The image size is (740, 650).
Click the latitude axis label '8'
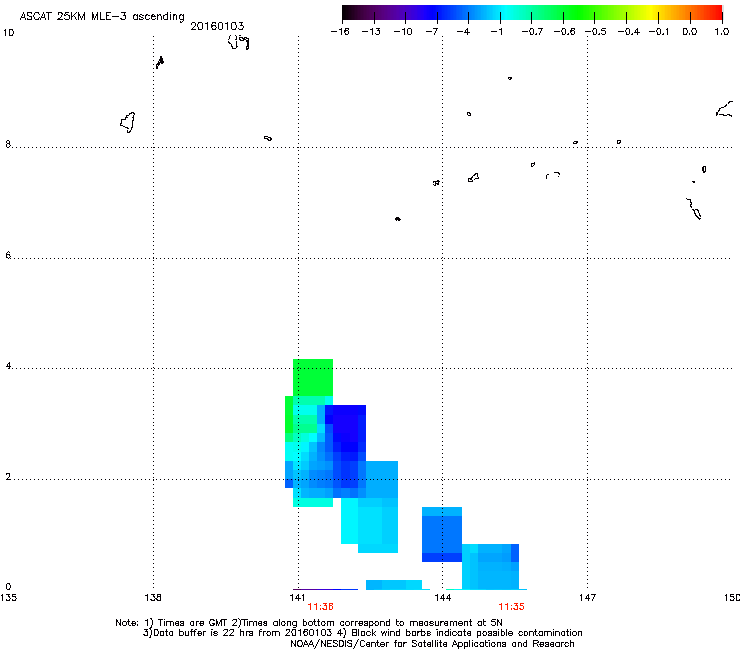coord(8,144)
